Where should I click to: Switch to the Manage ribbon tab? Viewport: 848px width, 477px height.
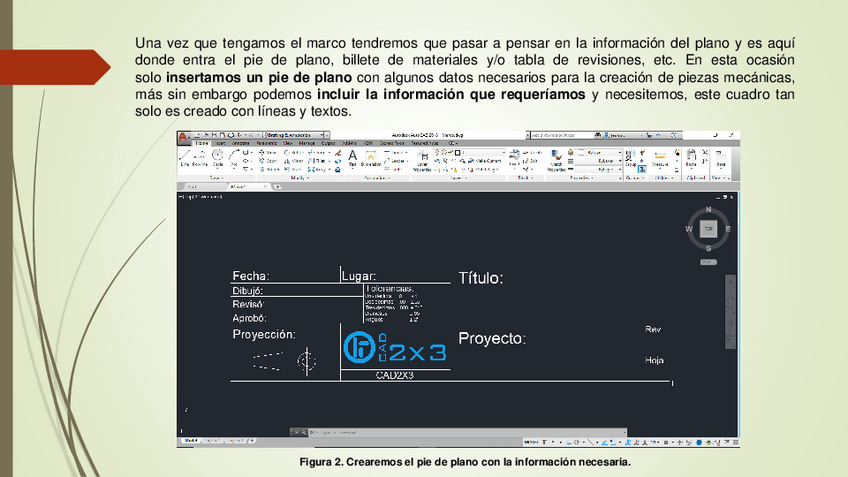click(x=307, y=143)
